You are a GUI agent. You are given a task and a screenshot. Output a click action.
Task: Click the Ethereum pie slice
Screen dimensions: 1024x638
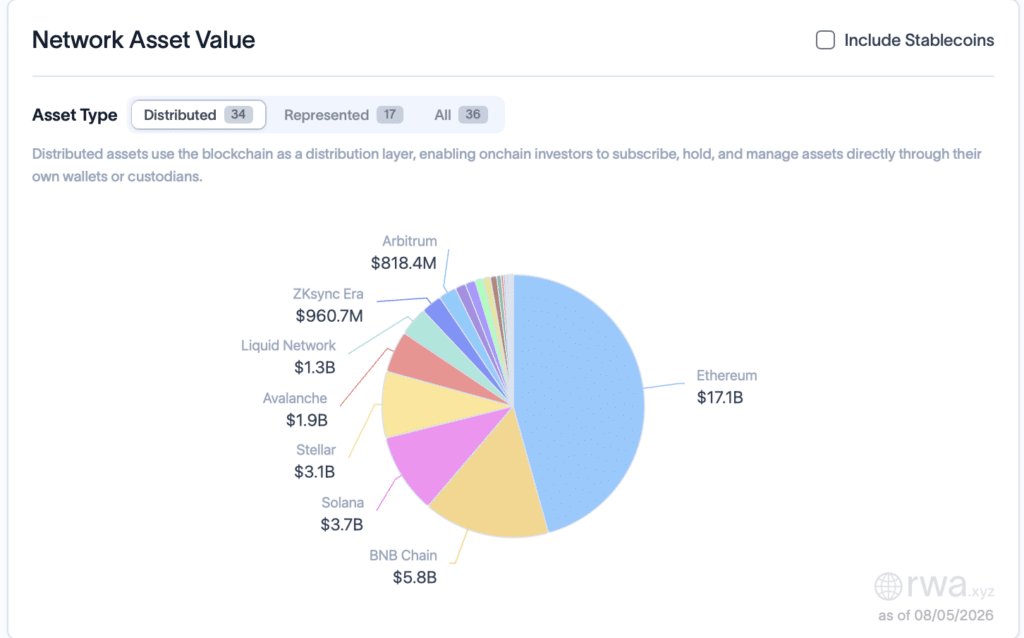[x=581, y=405]
